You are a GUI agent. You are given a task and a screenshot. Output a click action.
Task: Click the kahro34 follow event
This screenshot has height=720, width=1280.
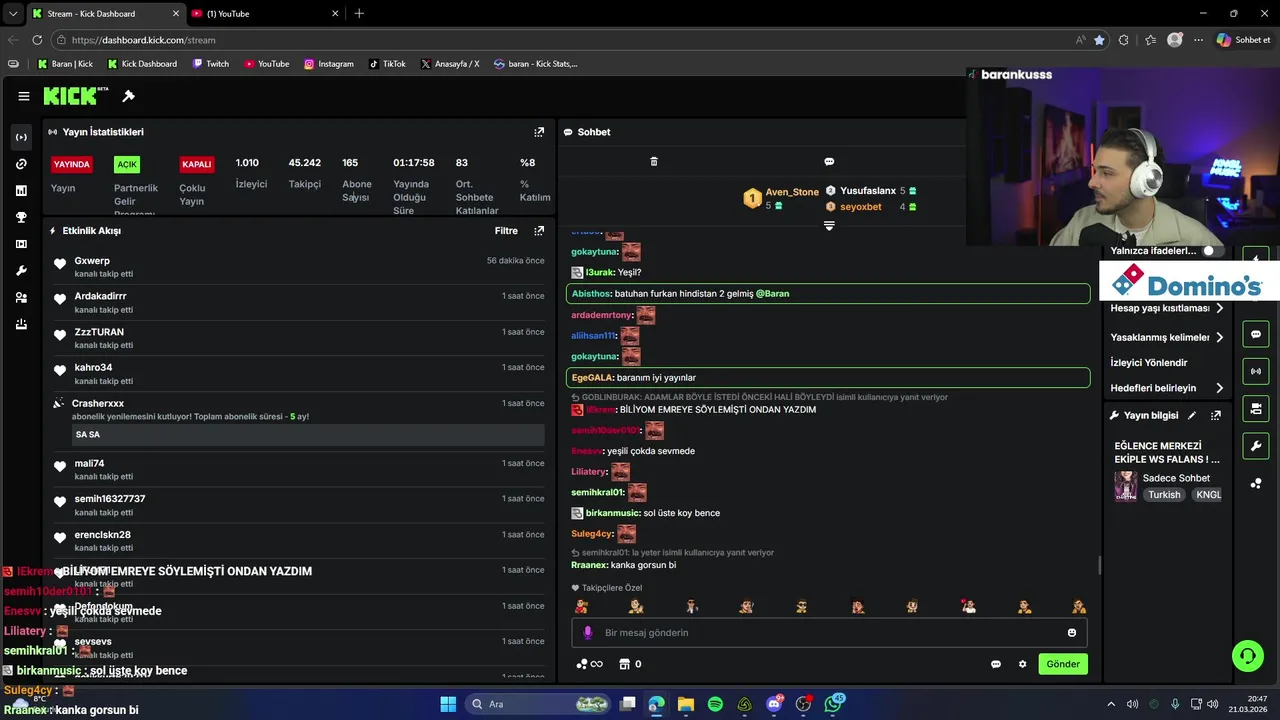(299, 374)
